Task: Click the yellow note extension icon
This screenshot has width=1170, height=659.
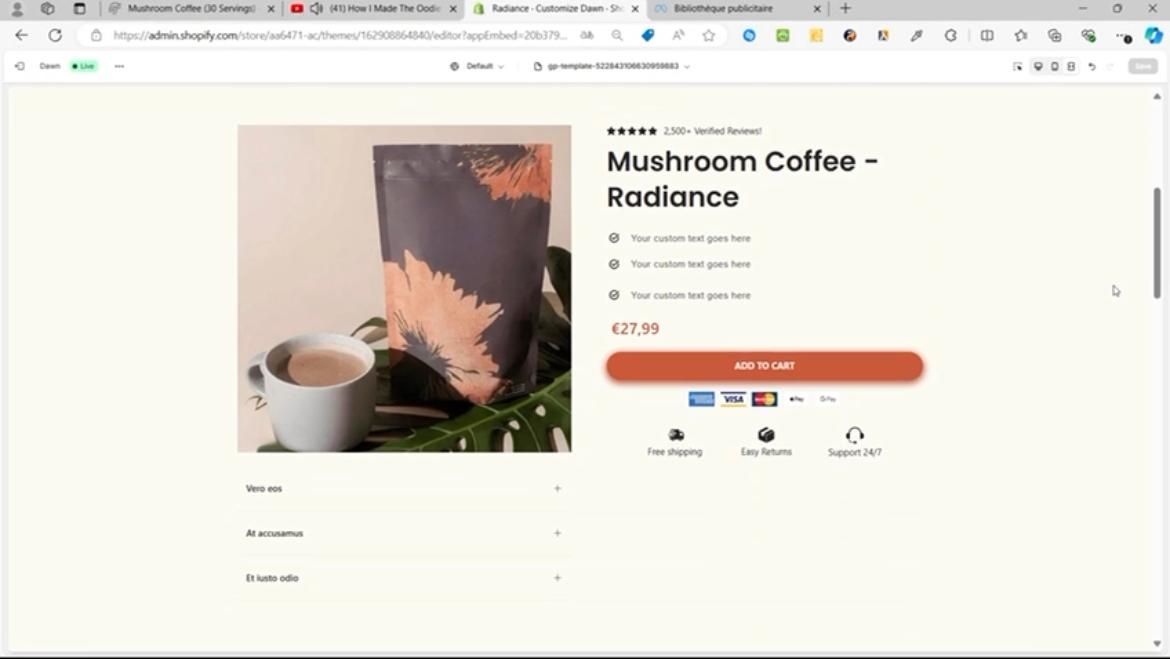Action: pos(816,35)
